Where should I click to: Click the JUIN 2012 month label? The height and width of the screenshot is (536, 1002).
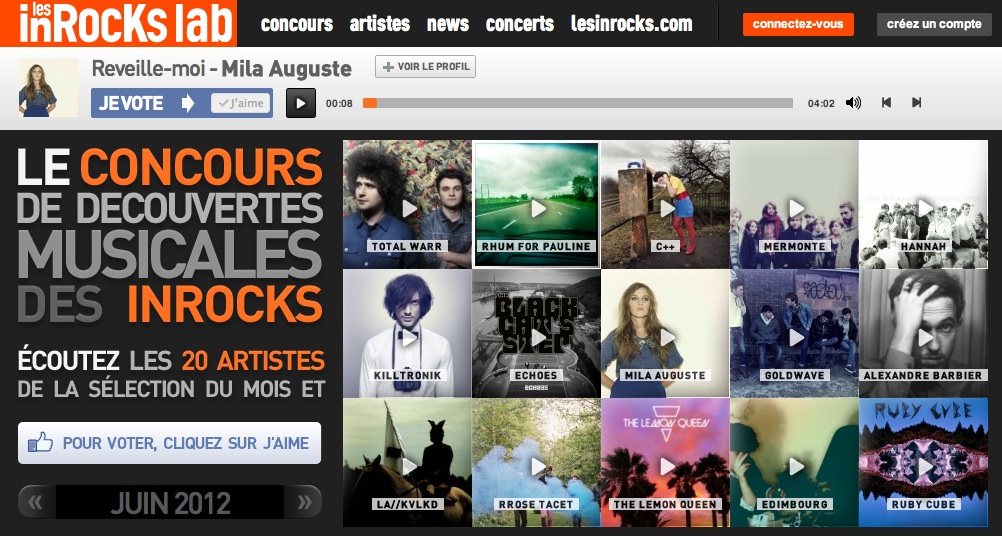170,503
